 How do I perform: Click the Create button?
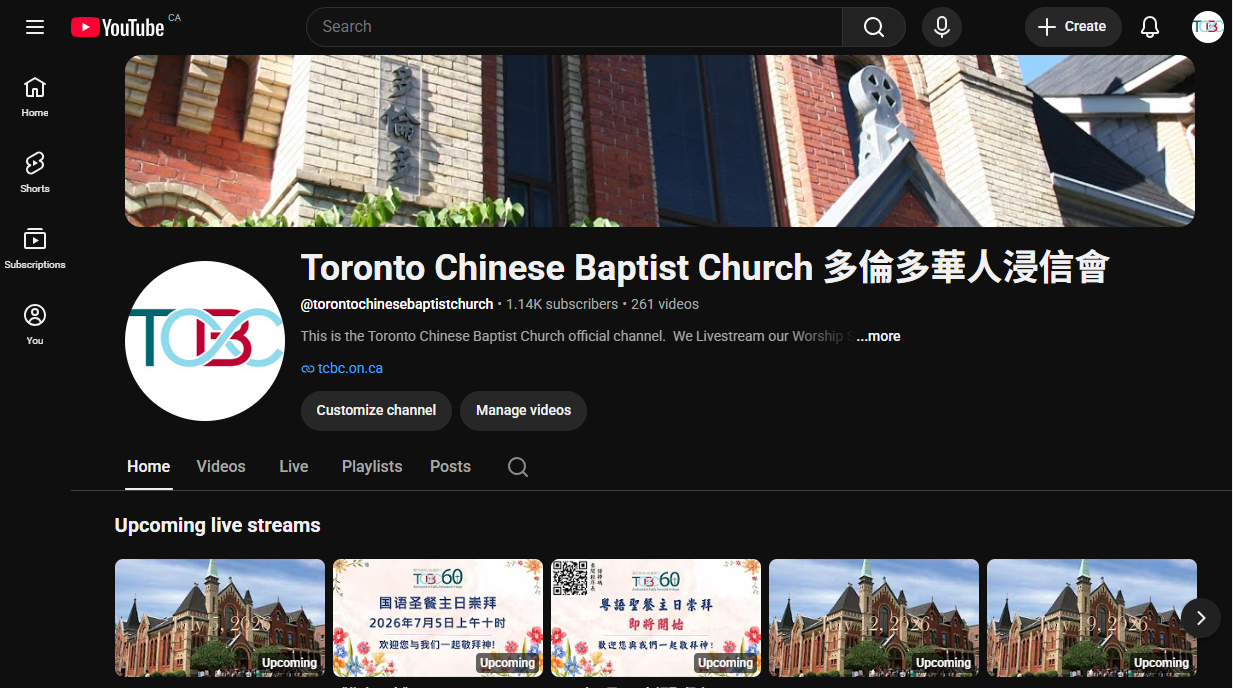pyautogui.click(x=1073, y=27)
